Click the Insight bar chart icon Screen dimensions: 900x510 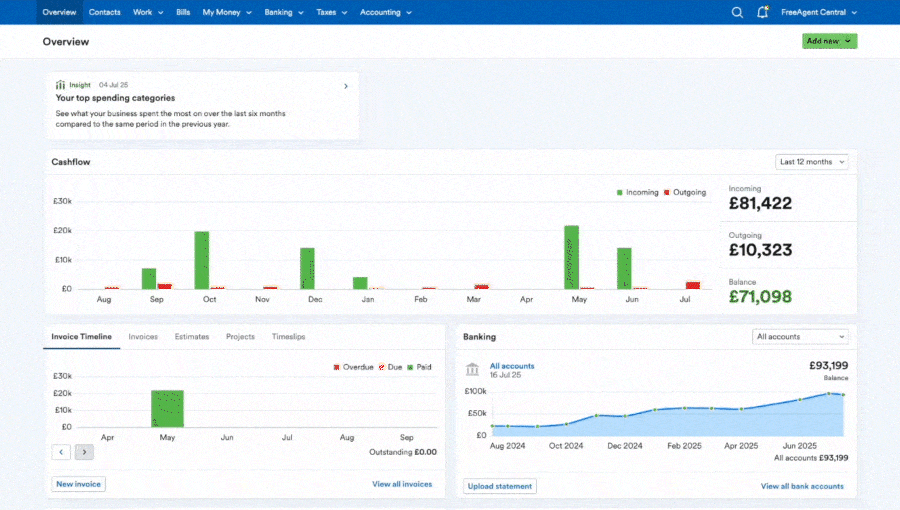coord(61,85)
